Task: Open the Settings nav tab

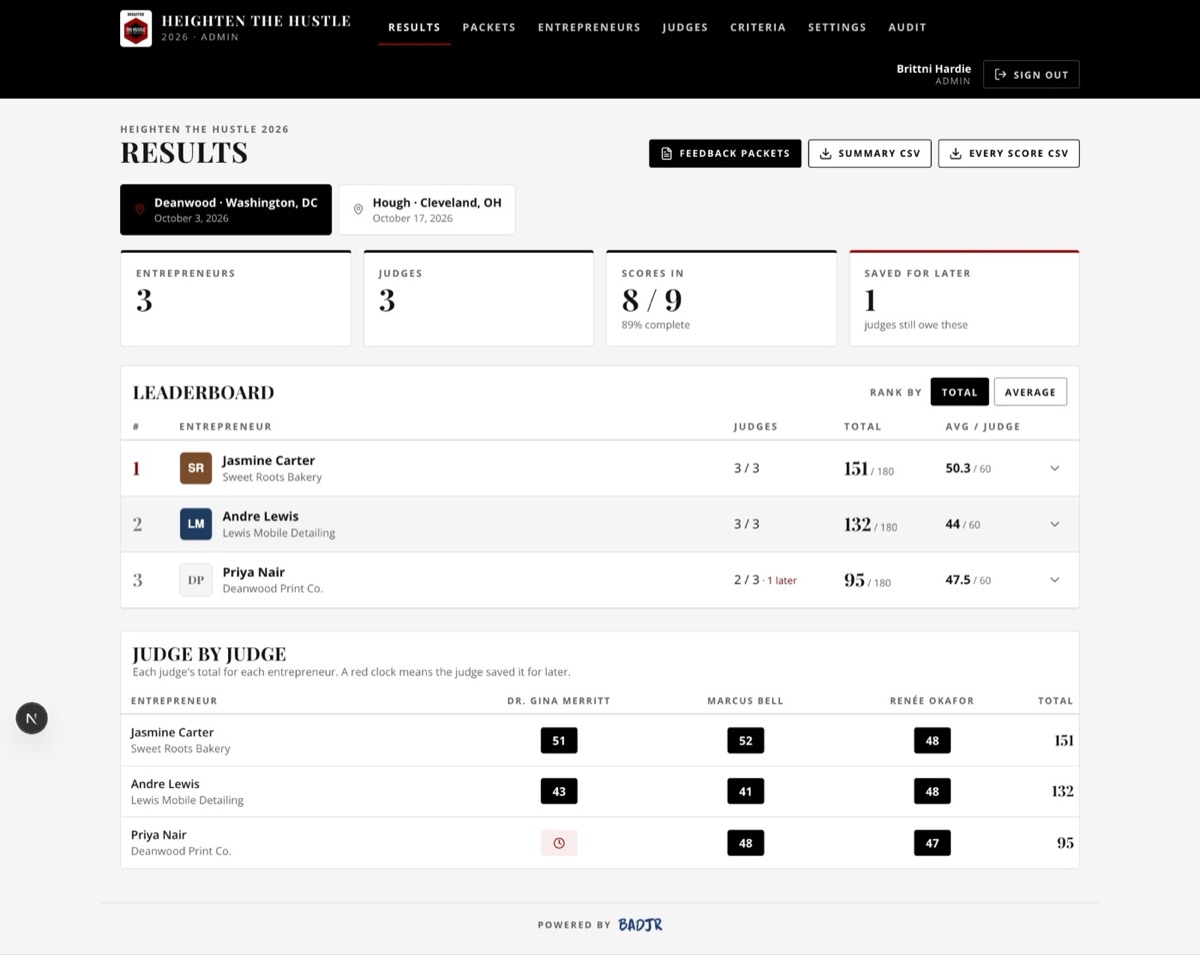Action: (x=837, y=27)
